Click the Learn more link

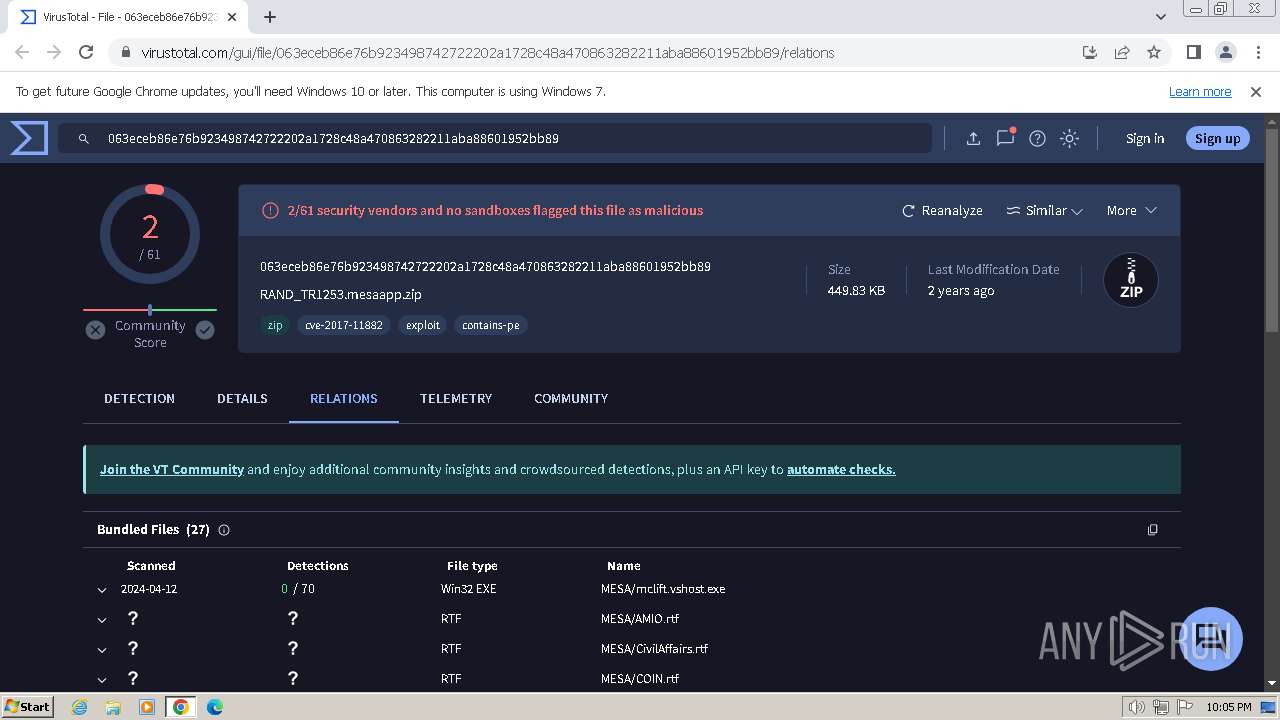click(1200, 91)
